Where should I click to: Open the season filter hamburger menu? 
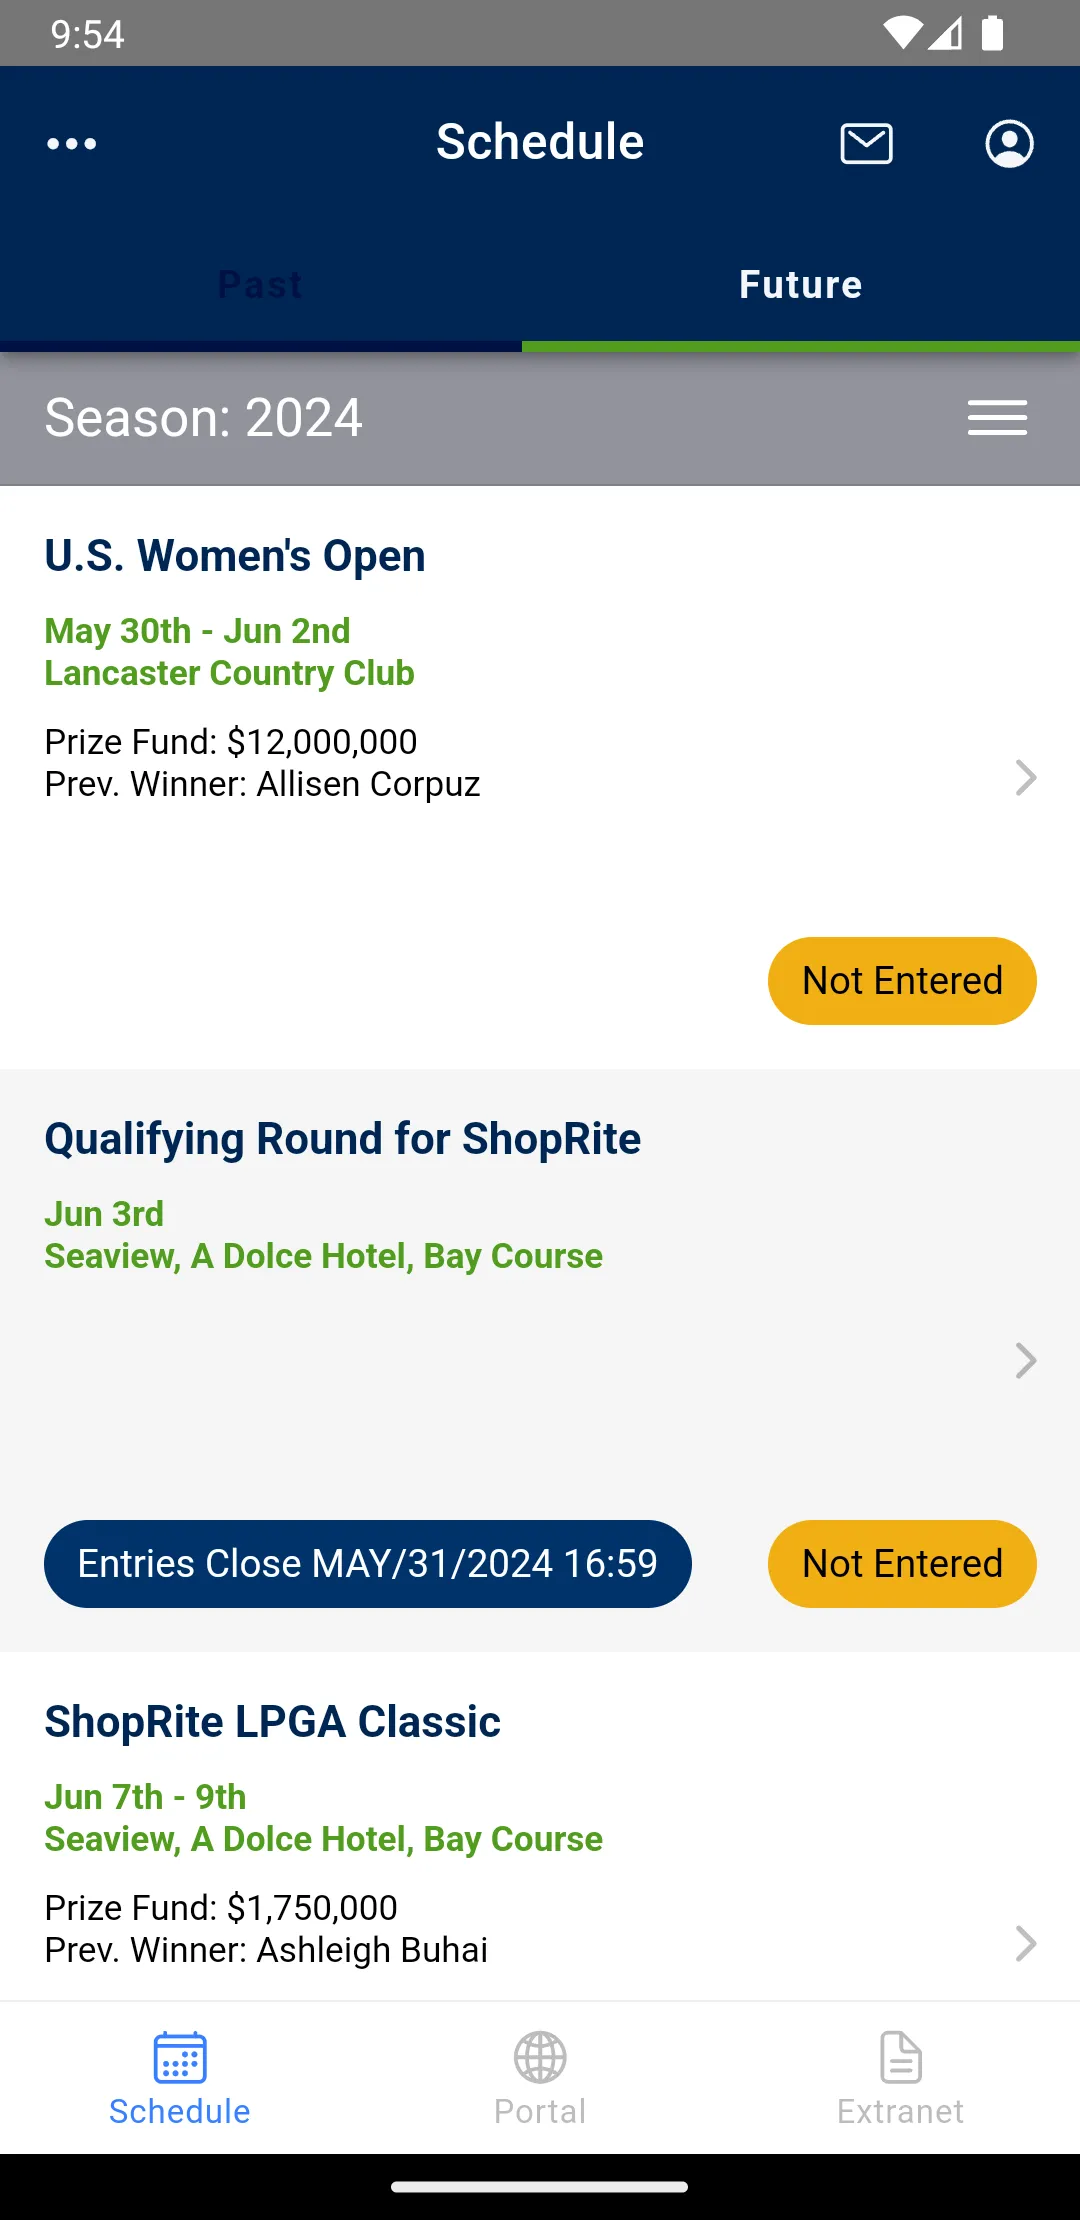(x=997, y=418)
